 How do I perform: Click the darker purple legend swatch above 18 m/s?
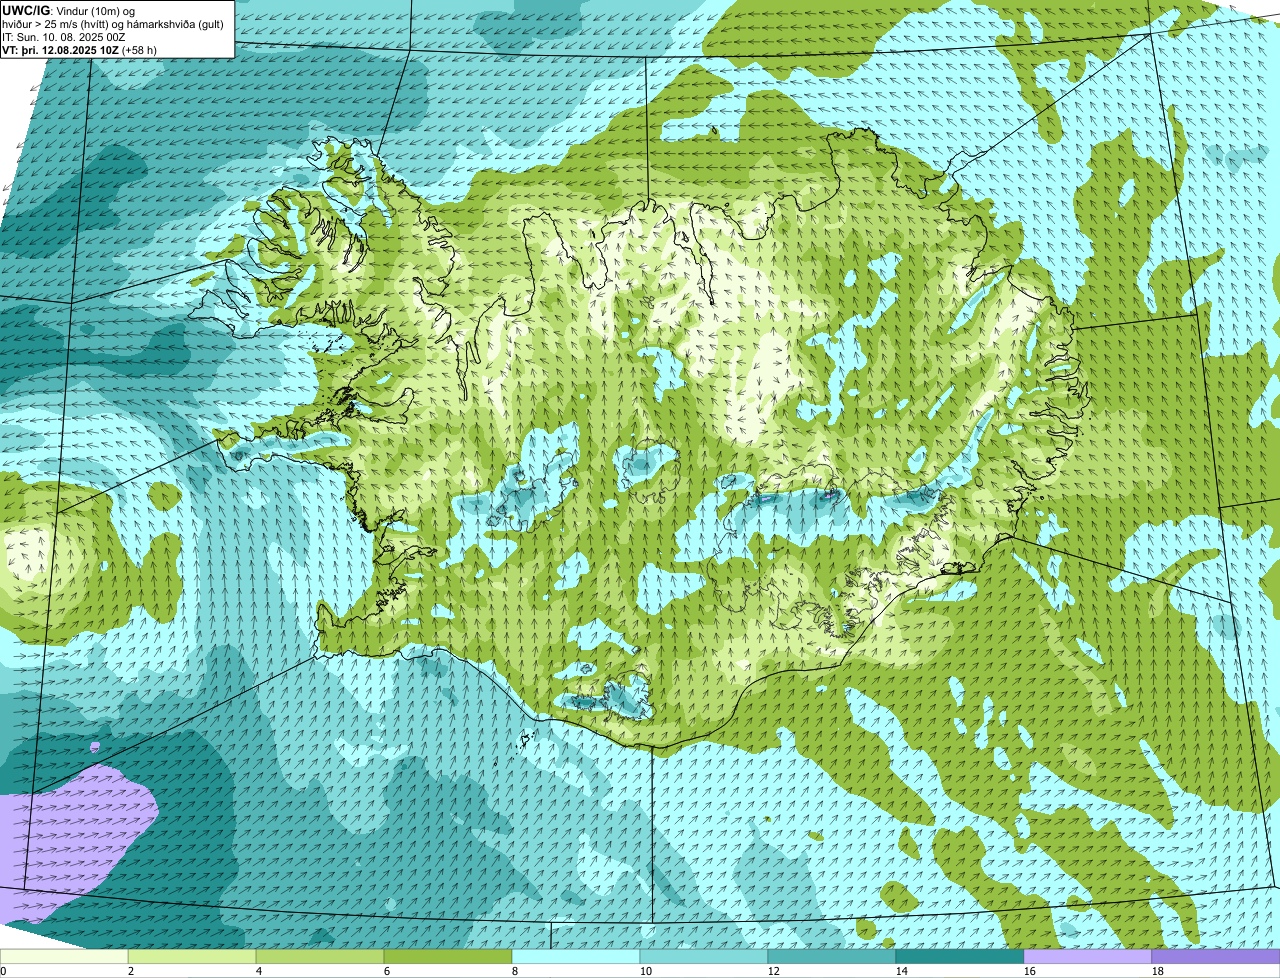click(1216, 957)
